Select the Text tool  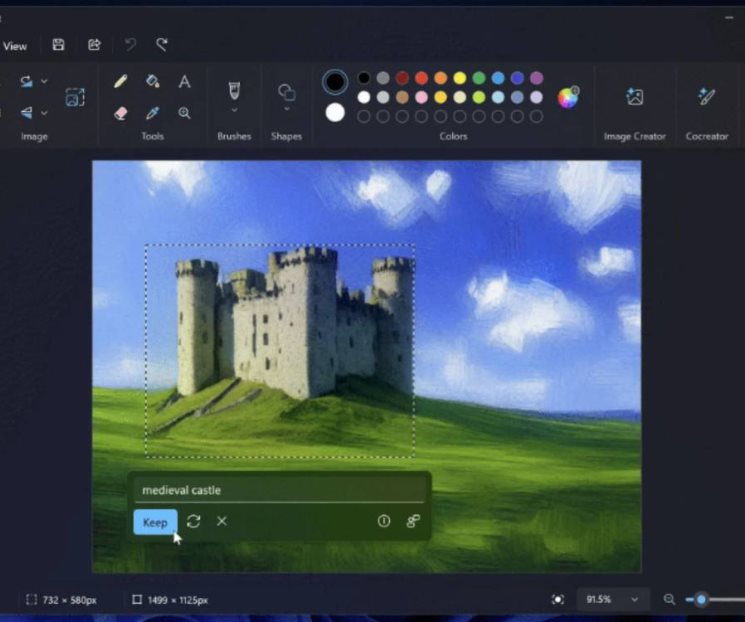click(184, 81)
